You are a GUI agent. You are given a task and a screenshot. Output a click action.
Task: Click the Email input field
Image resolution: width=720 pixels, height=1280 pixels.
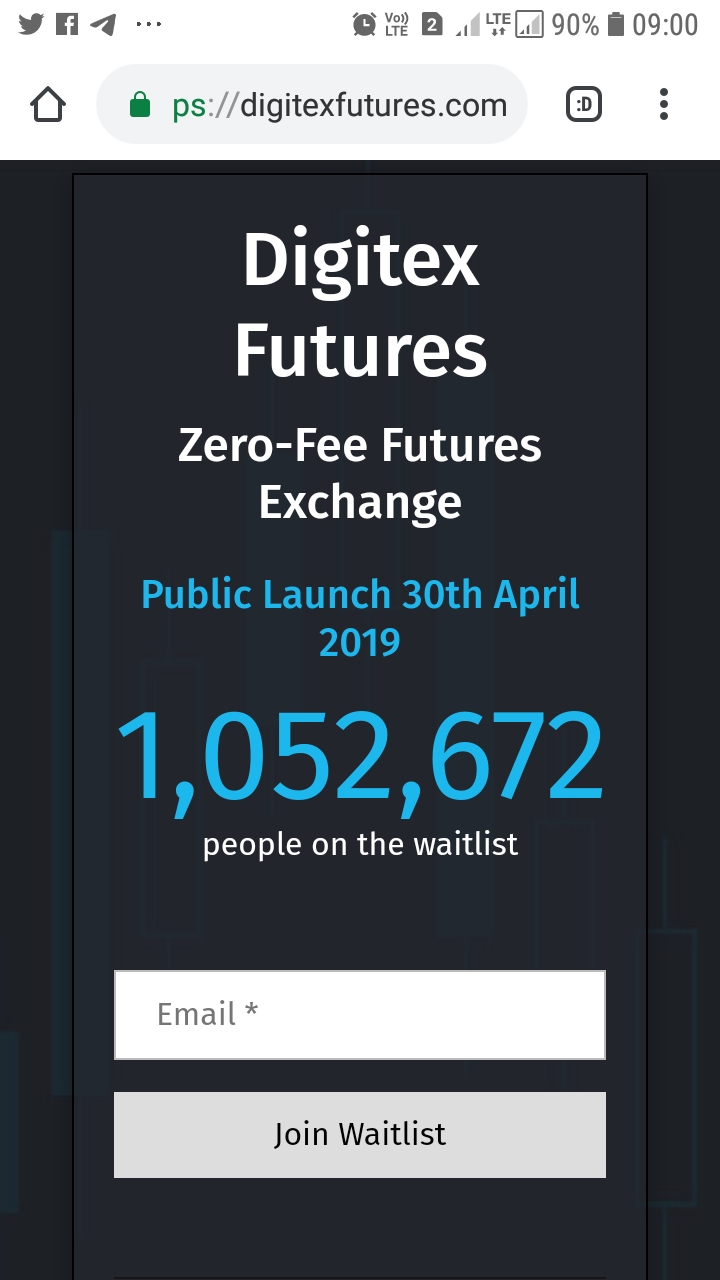click(360, 1015)
